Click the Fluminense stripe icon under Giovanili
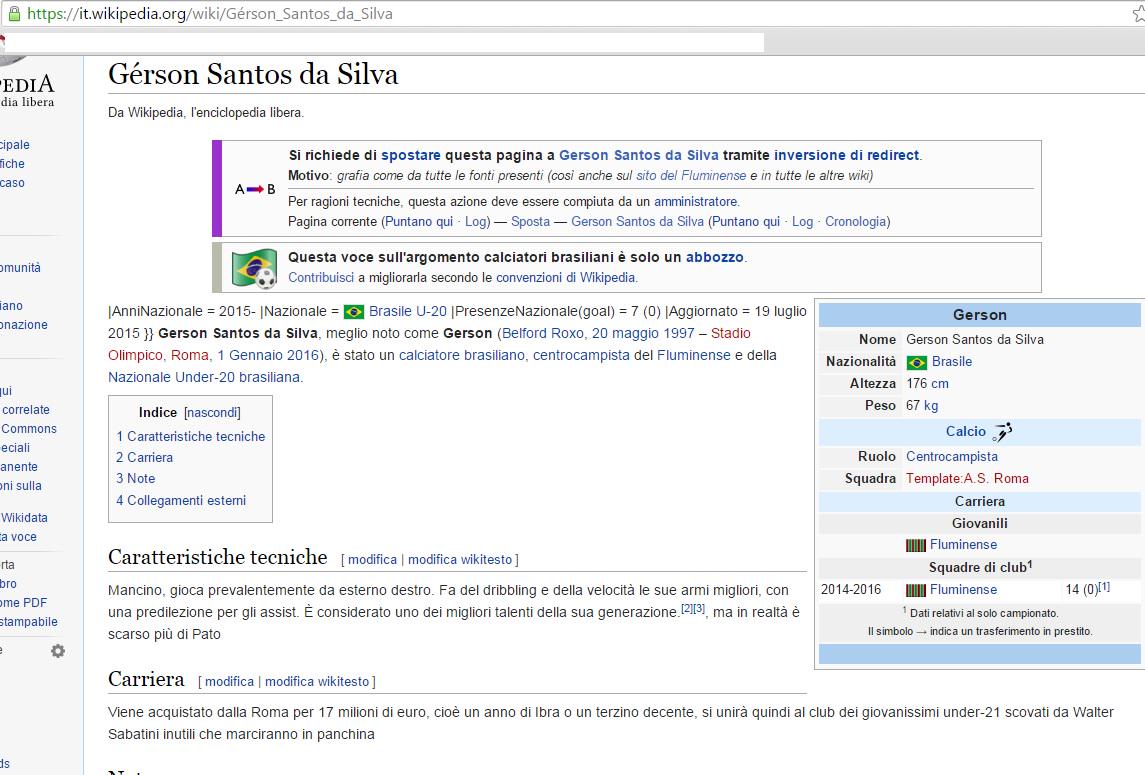 click(916, 545)
